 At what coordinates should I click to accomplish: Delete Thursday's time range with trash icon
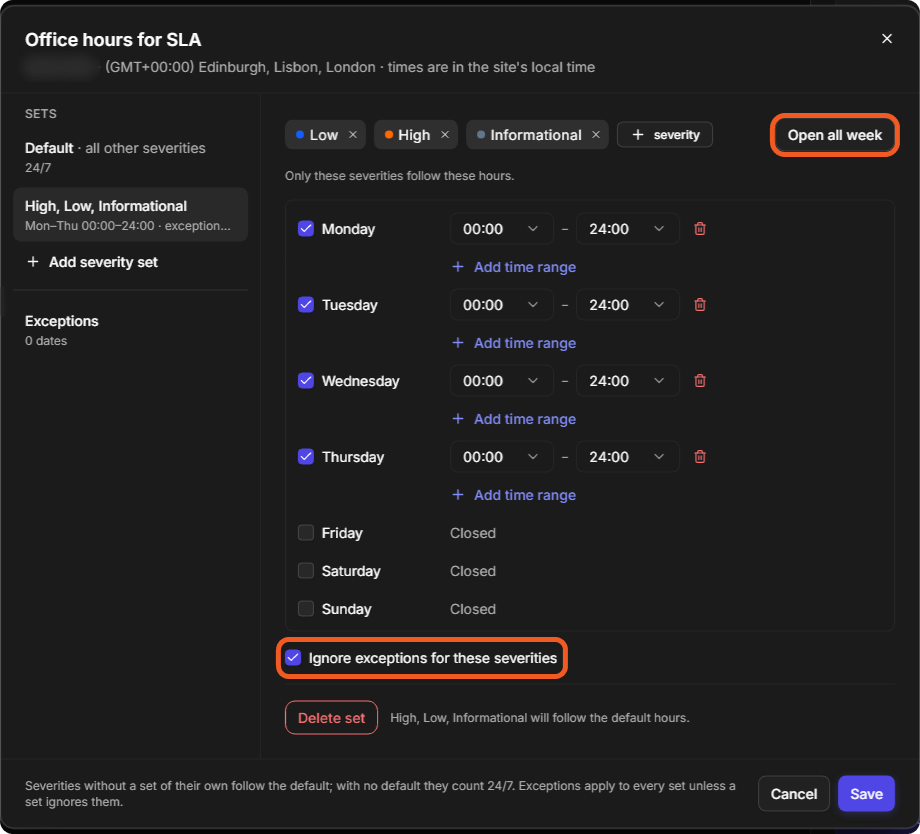click(x=699, y=457)
